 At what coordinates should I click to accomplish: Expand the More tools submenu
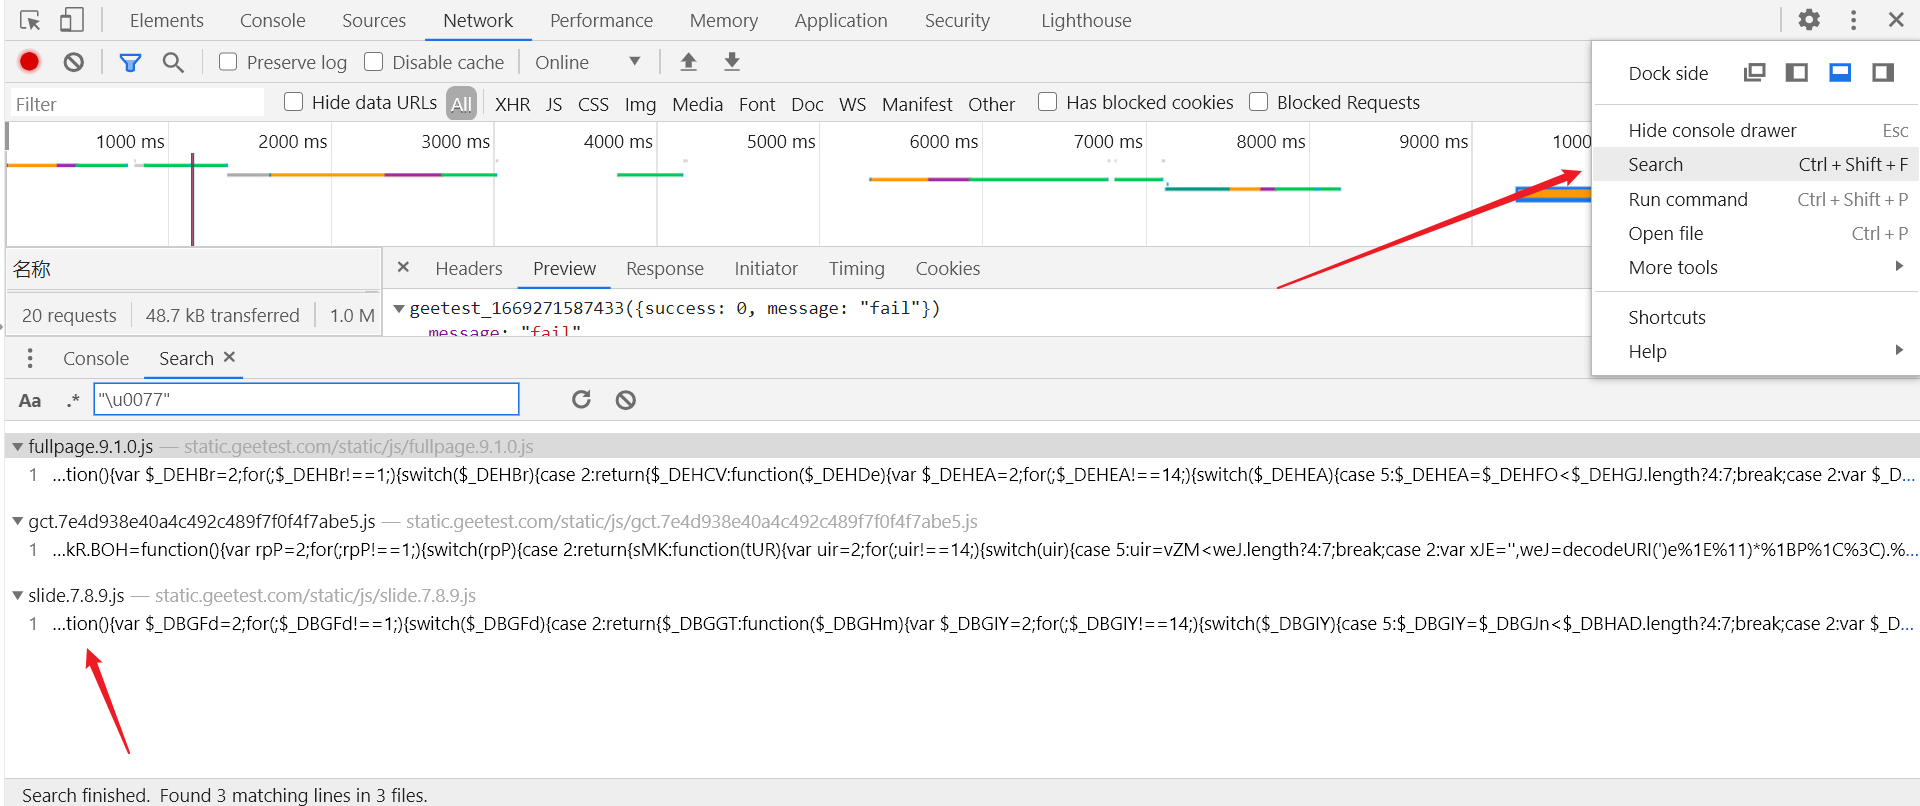click(1755, 267)
